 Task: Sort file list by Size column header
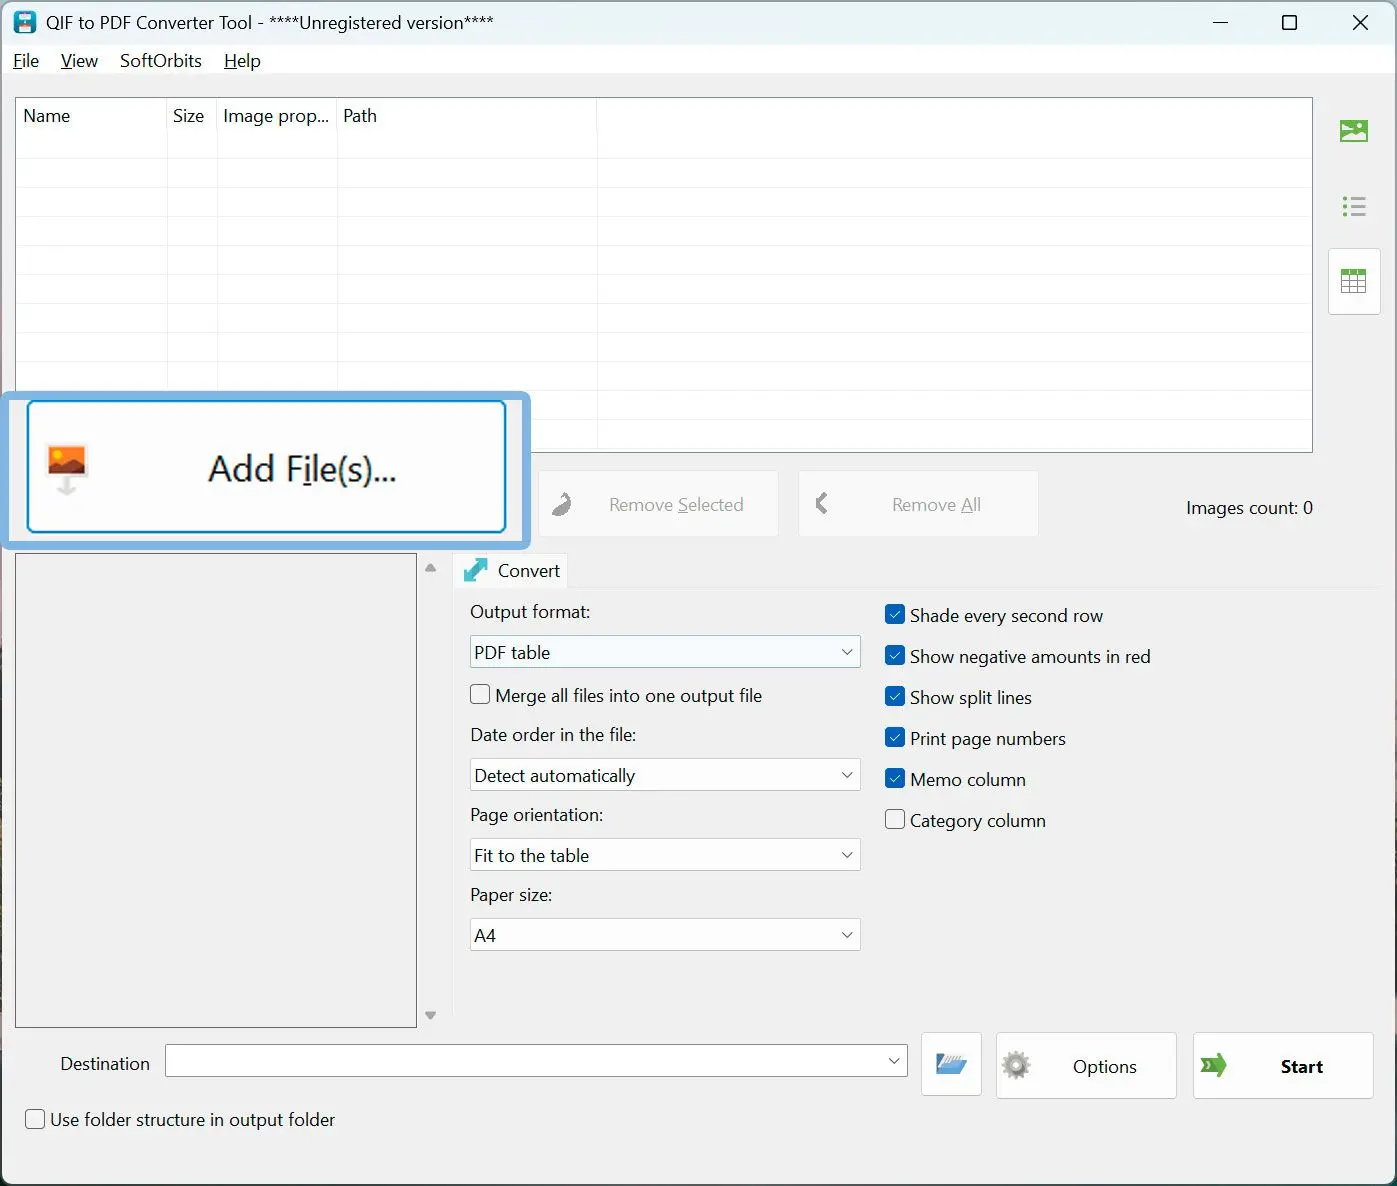(192, 116)
